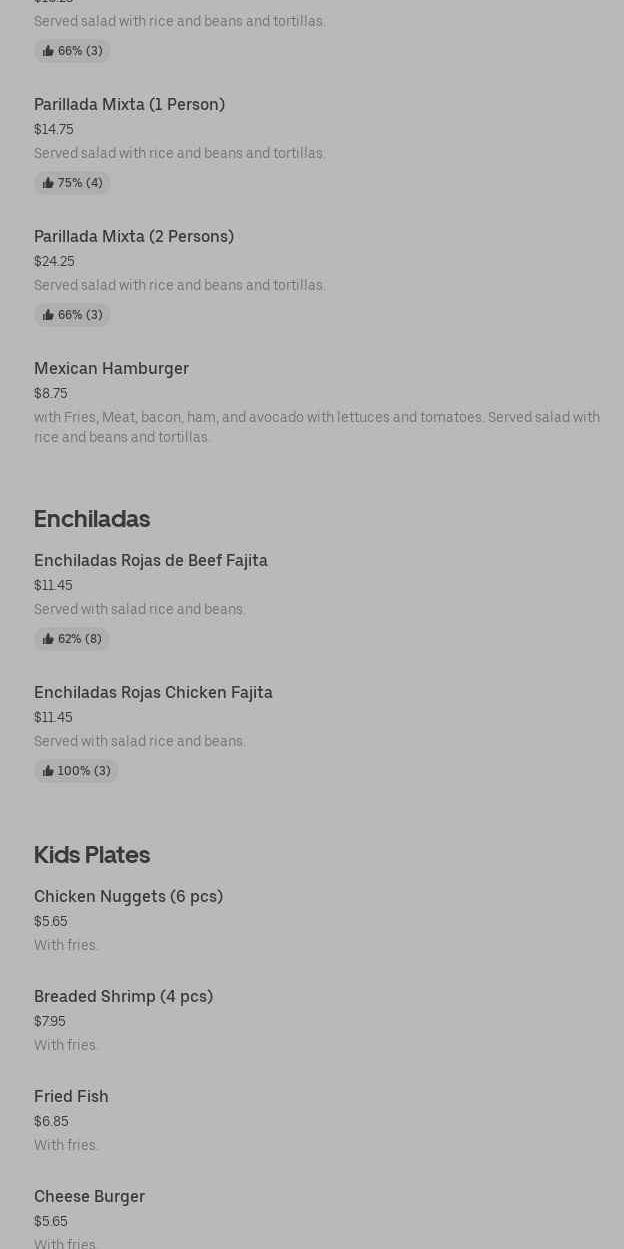Click the Enchiladas section heading
624x1249 pixels.
[x=92, y=519]
